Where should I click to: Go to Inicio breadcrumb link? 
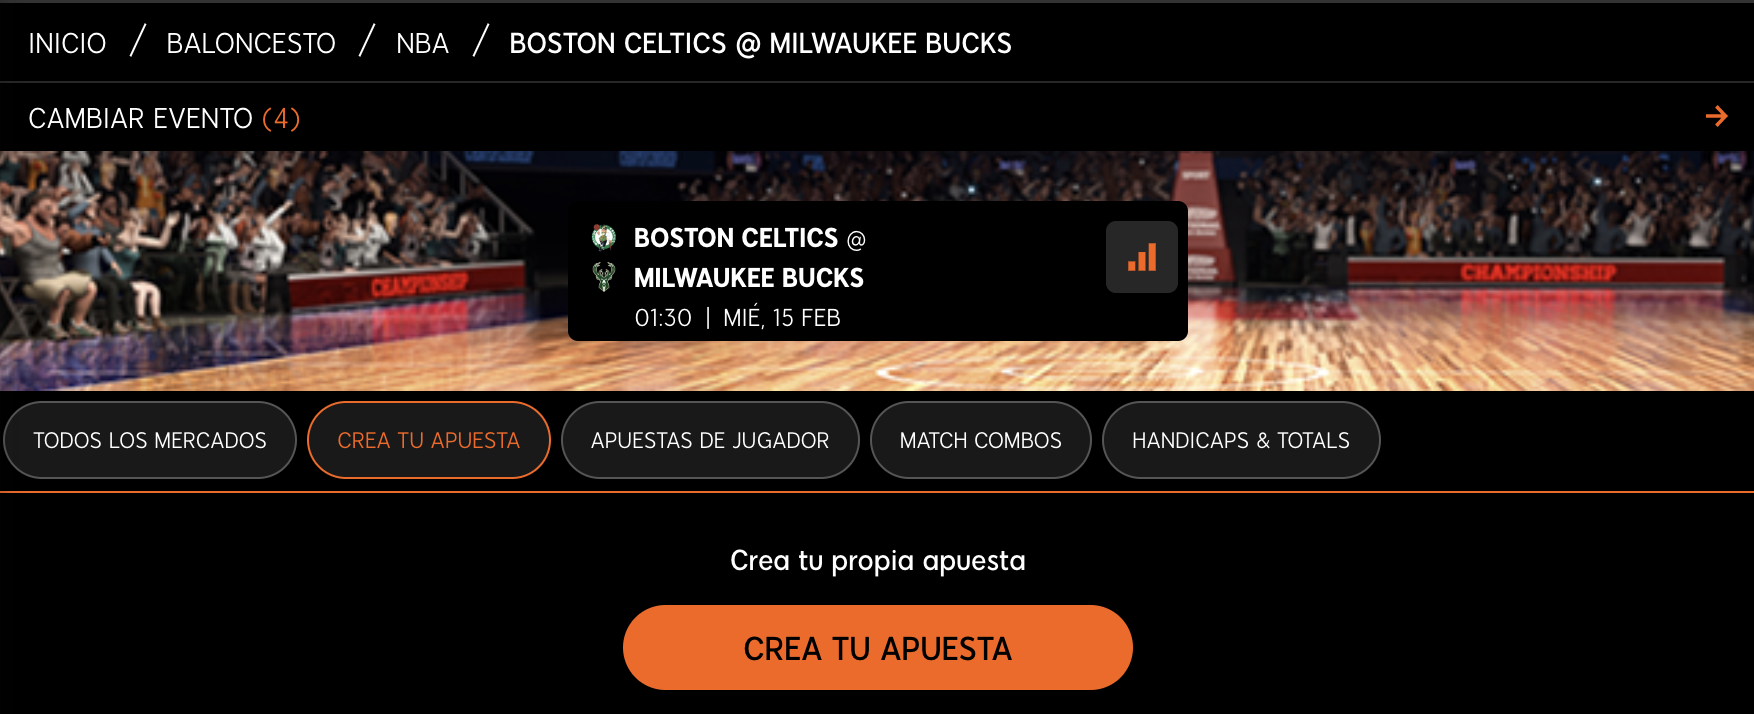tap(67, 43)
